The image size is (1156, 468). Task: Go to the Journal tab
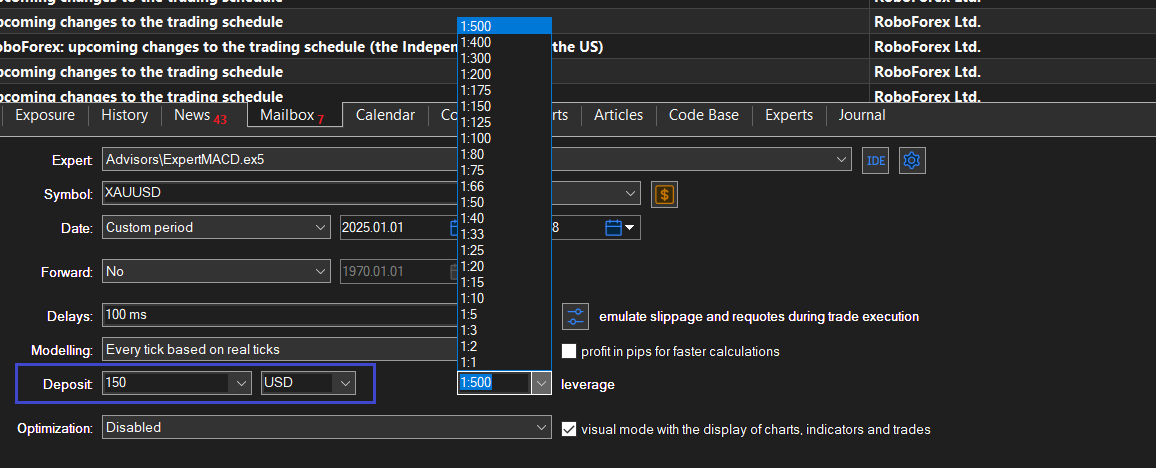[x=862, y=115]
